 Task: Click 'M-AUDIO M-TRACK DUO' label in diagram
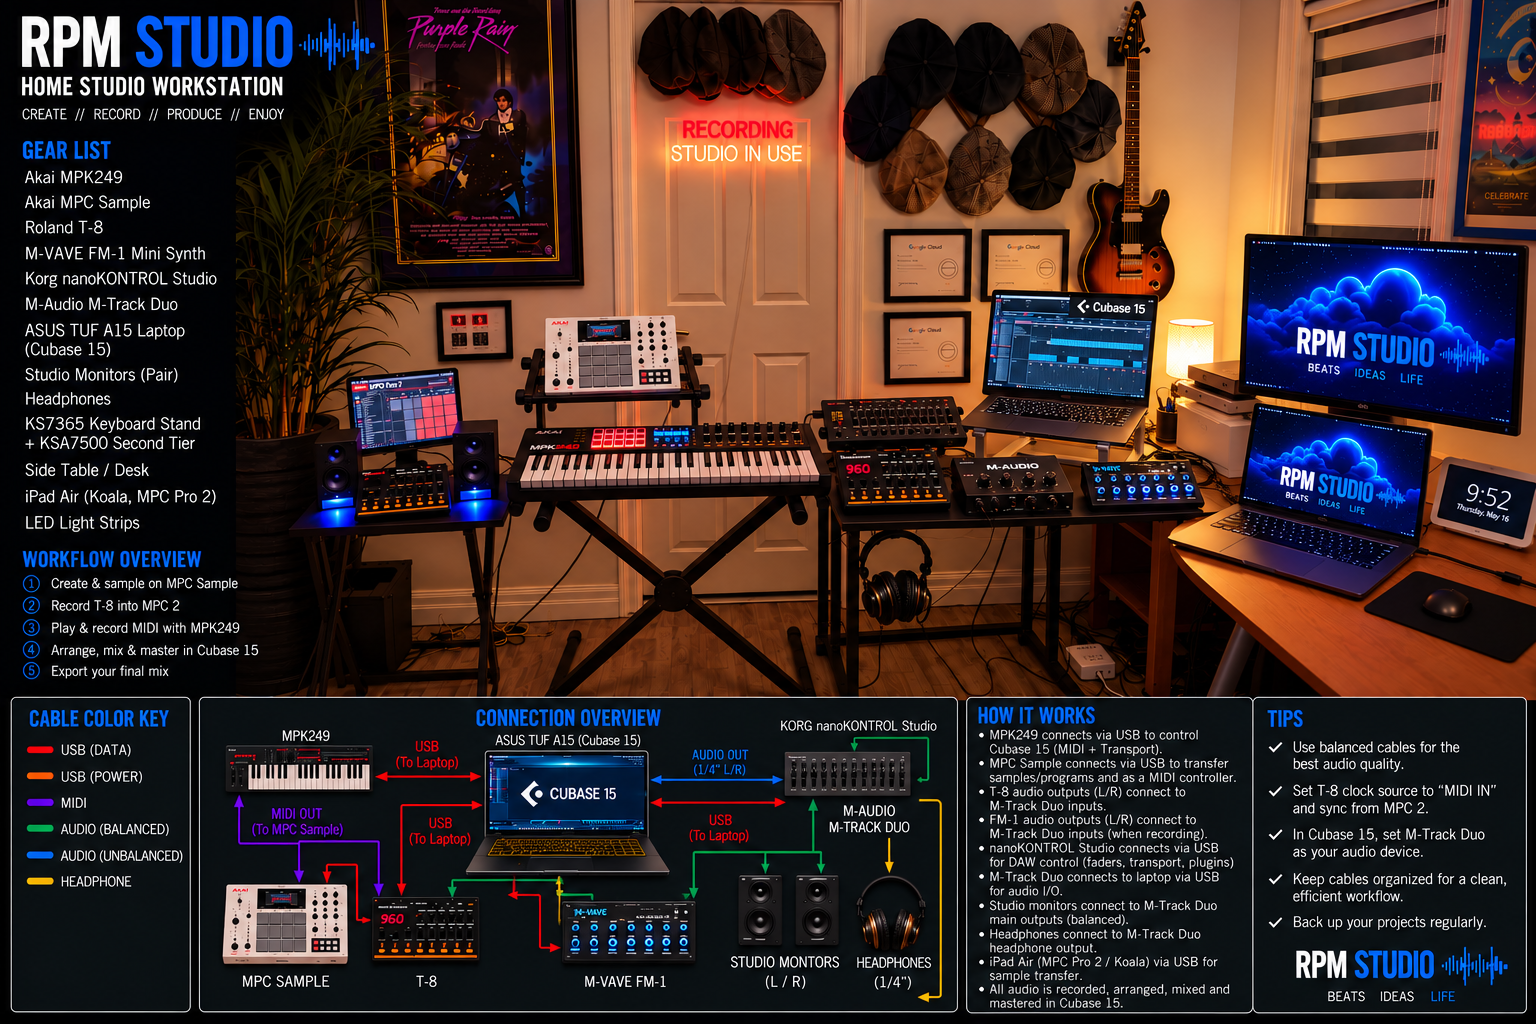point(869,819)
